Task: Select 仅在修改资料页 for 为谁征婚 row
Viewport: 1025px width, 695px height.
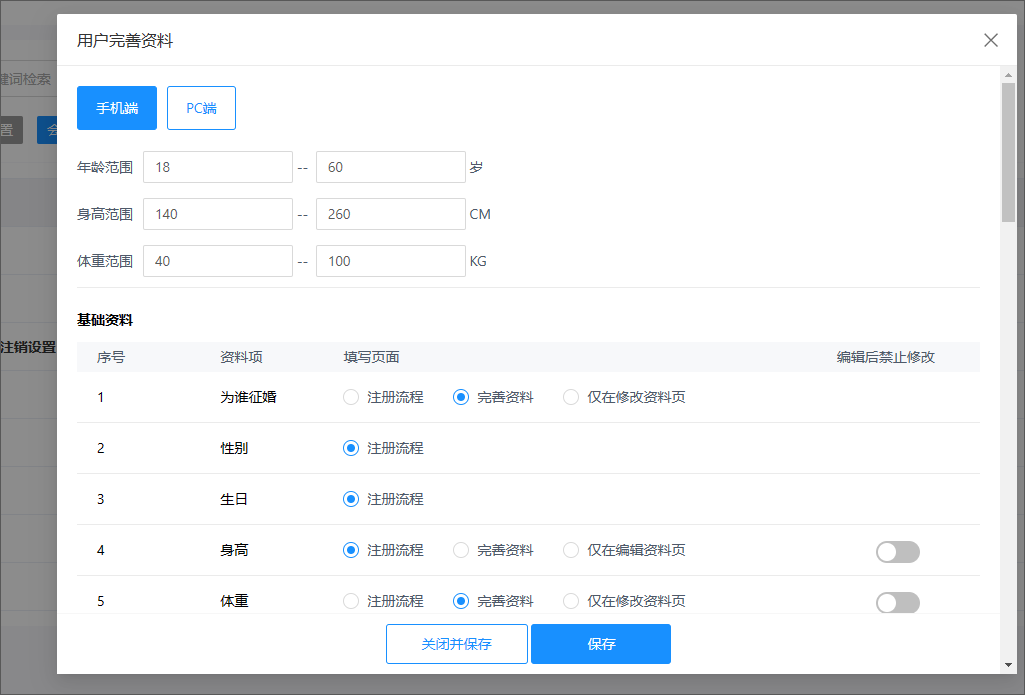Action: coord(571,397)
